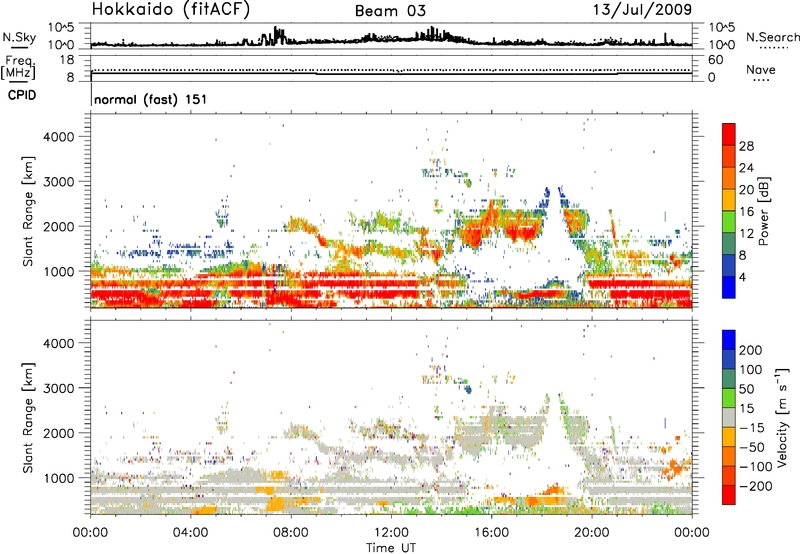Click the Velocity panel 'Slant Range [km]' label
This screenshot has width=800, height=554.
(x=28, y=418)
